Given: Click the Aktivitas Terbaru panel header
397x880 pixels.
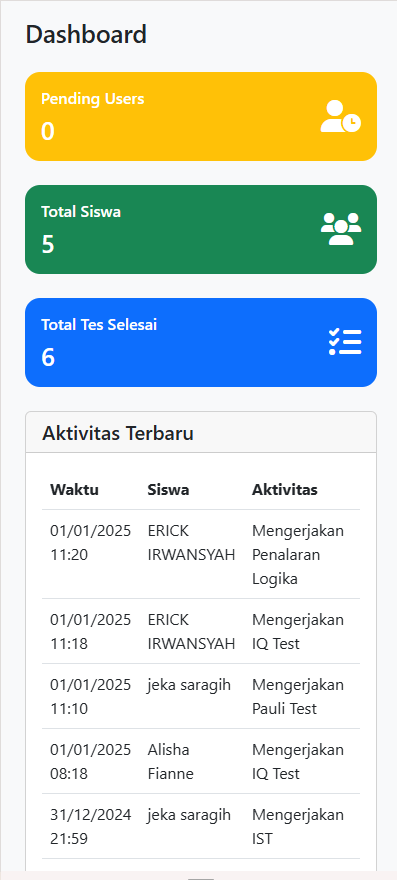Looking at the screenshot, I should 201,432.
